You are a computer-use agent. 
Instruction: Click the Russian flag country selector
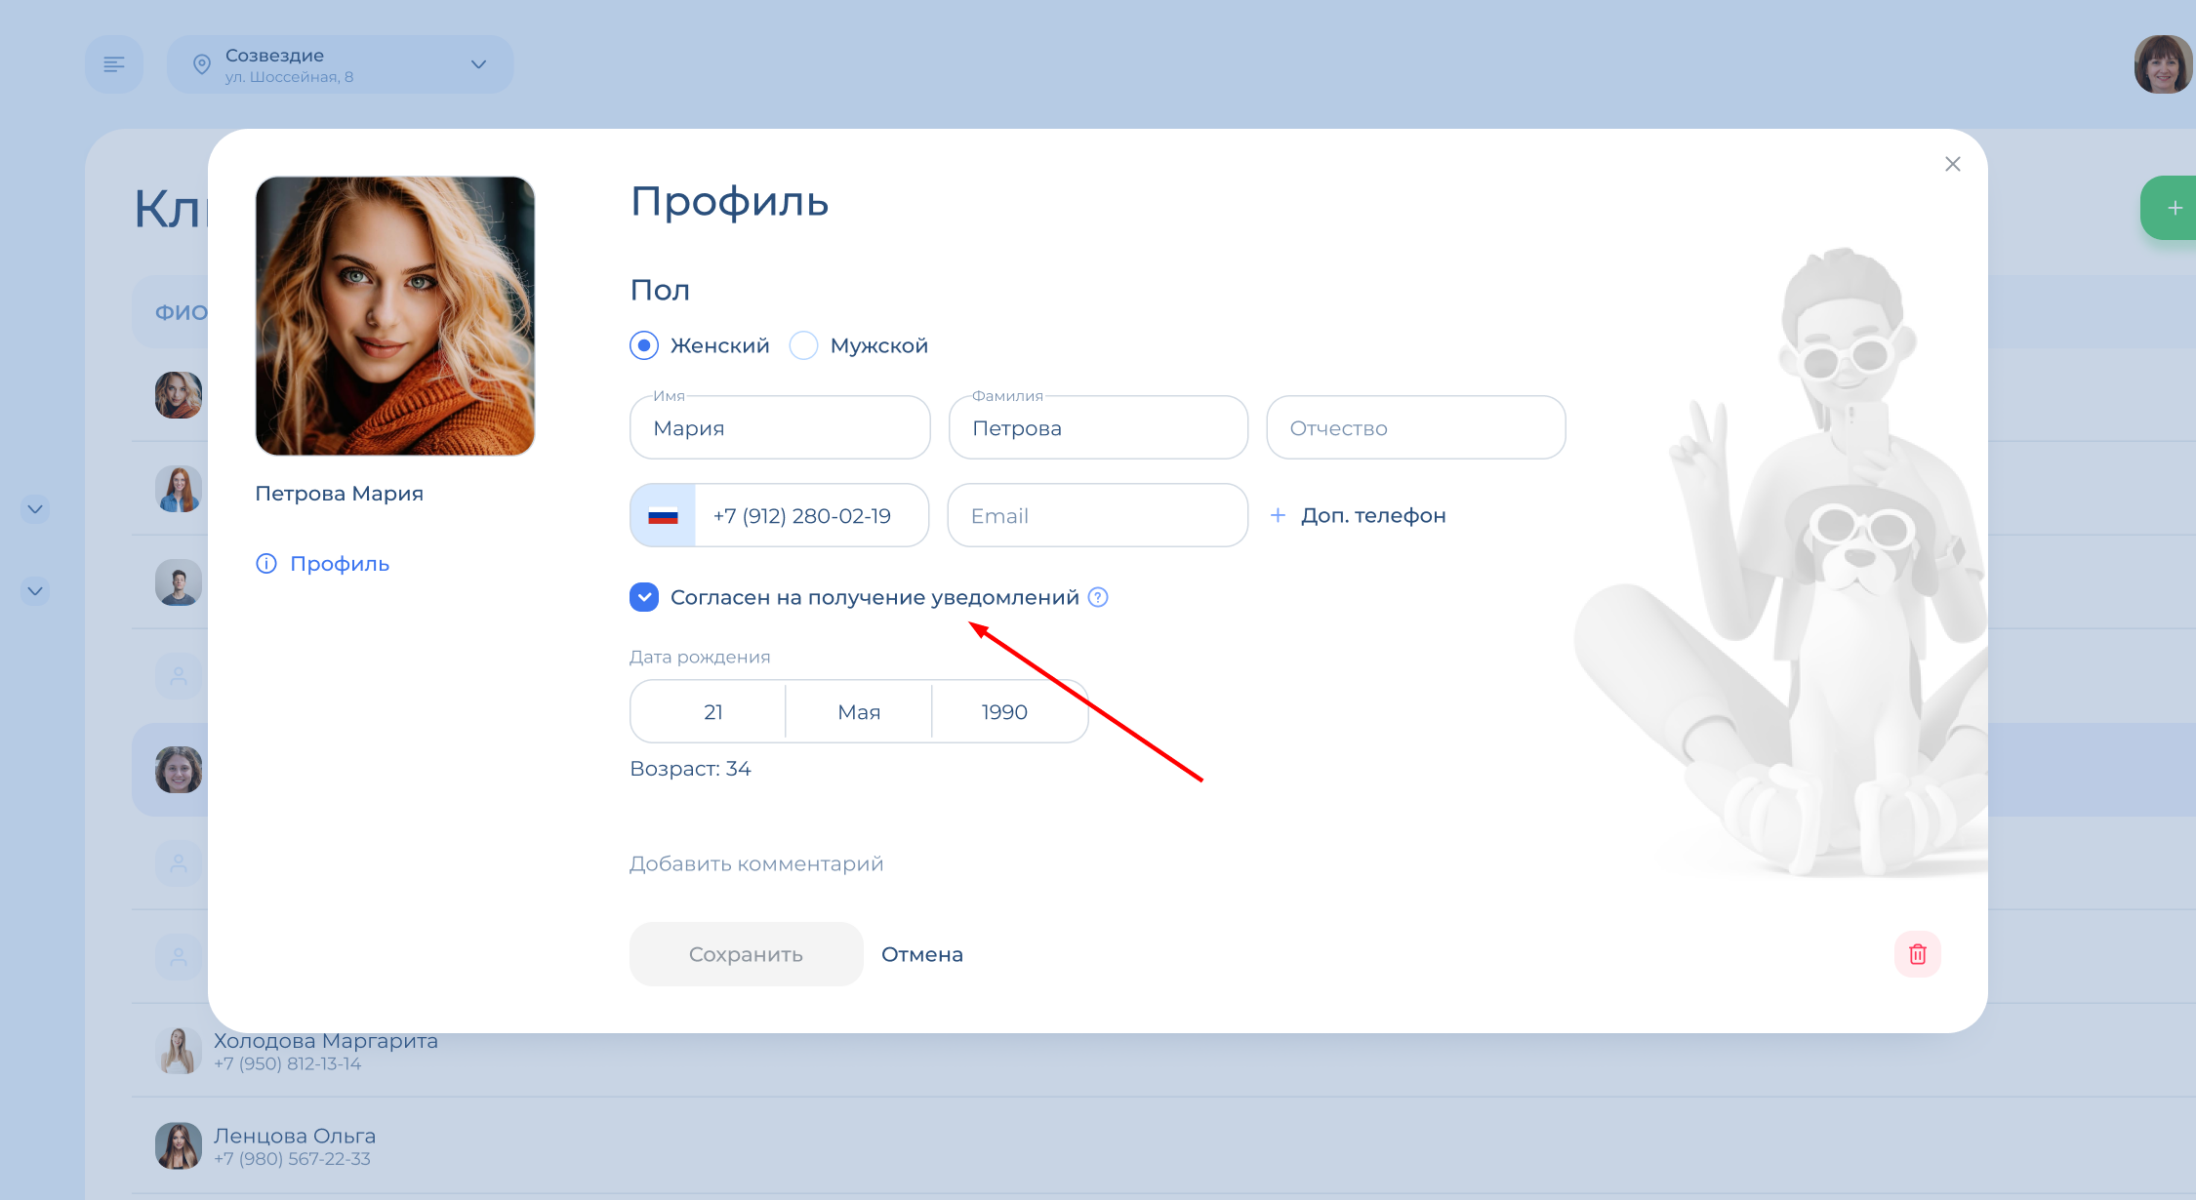[663, 516]
